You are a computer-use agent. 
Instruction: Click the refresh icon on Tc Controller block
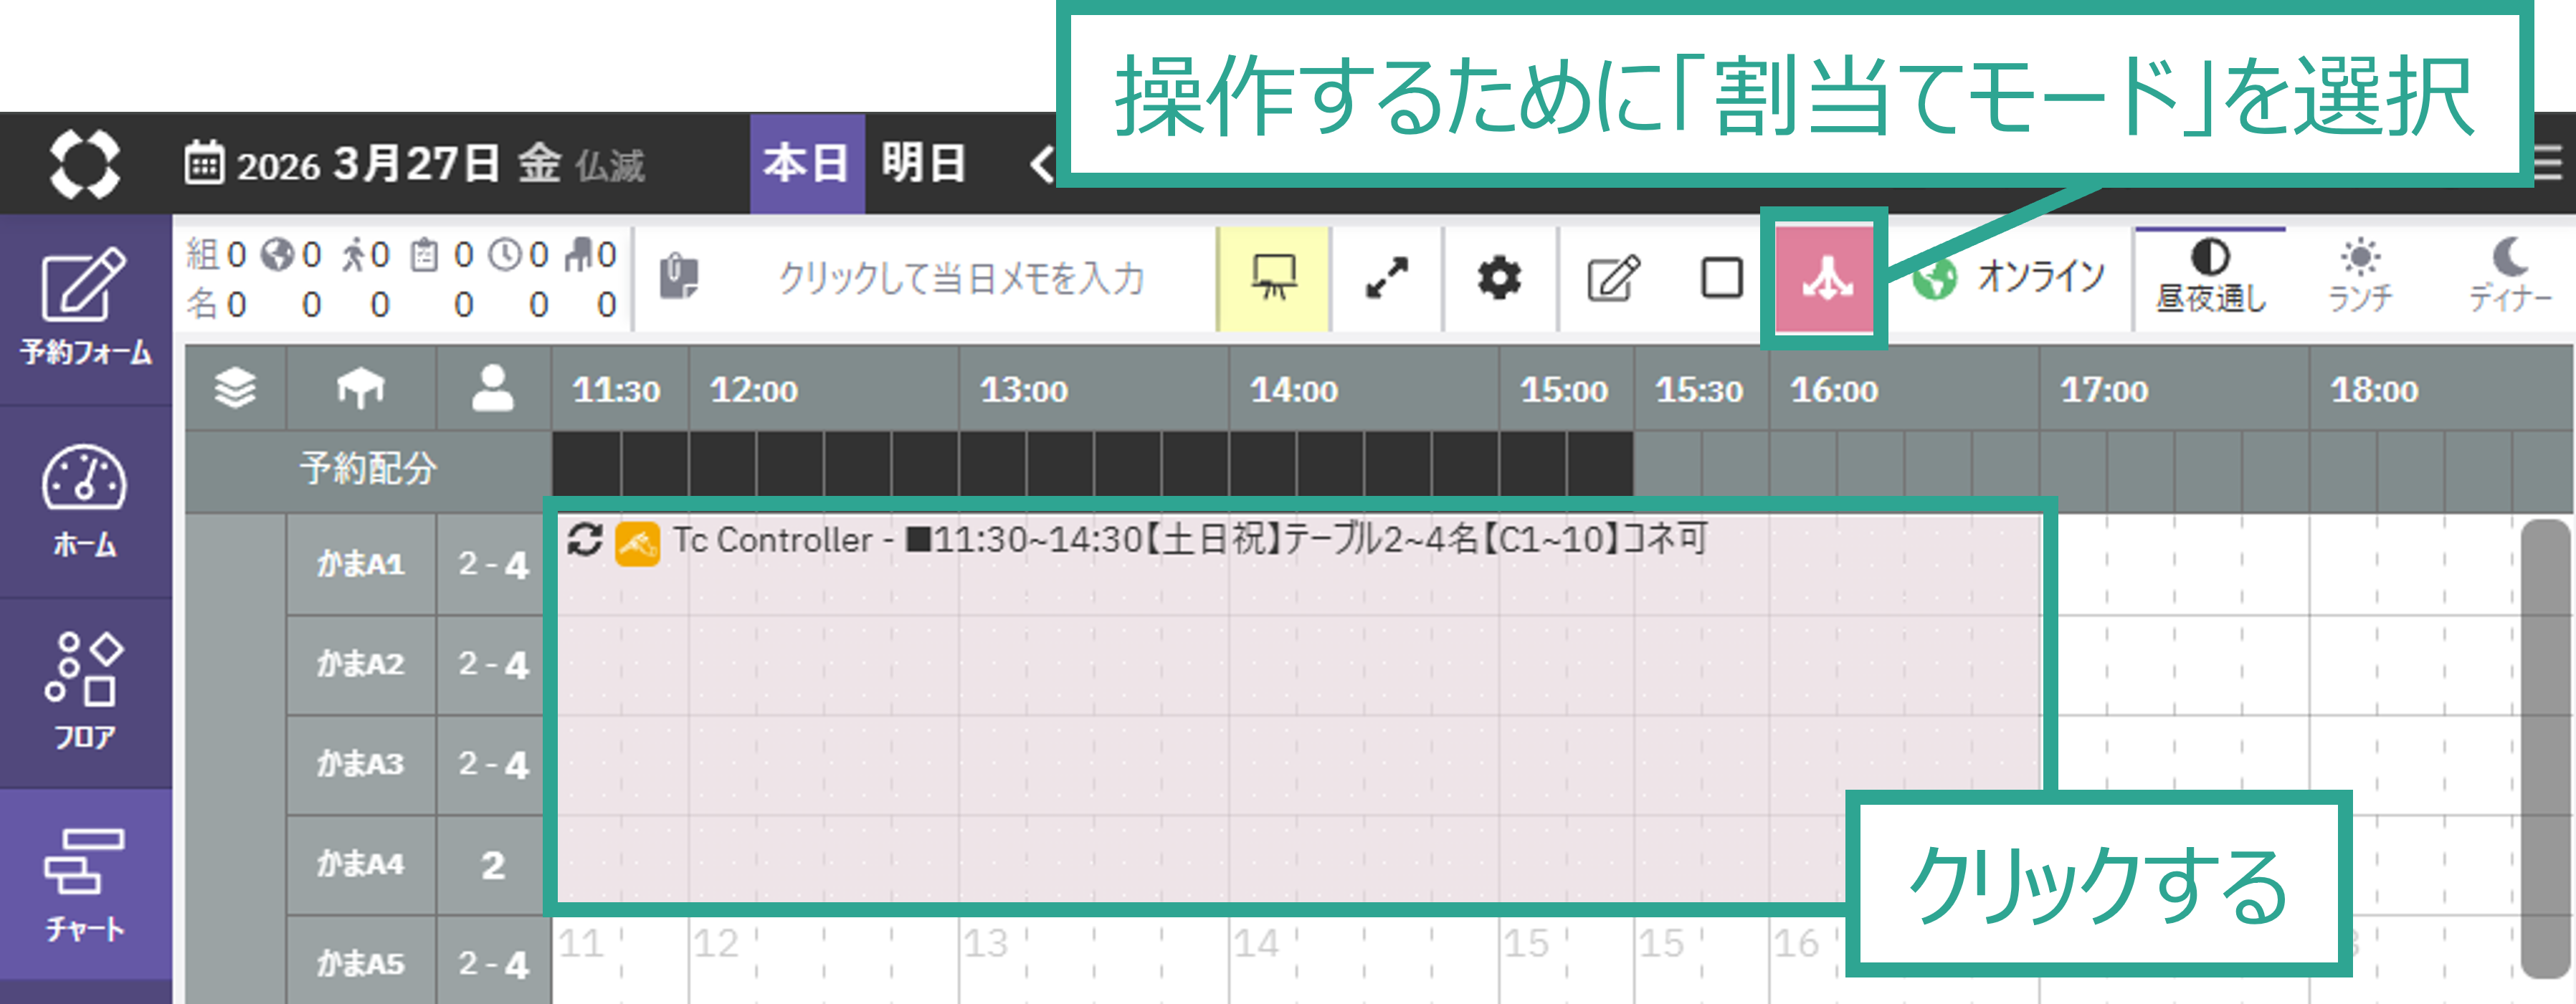pyautogui.click(x=585, y=540)
